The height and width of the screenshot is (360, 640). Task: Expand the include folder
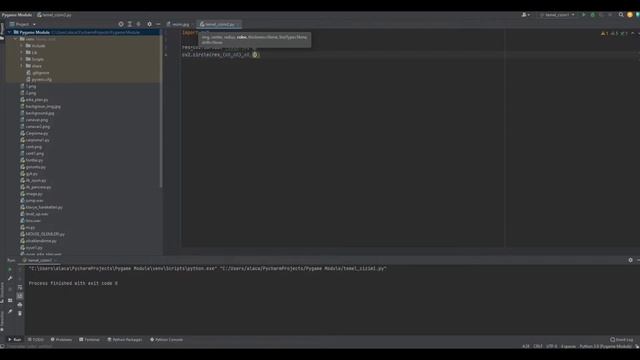(22, 46)
